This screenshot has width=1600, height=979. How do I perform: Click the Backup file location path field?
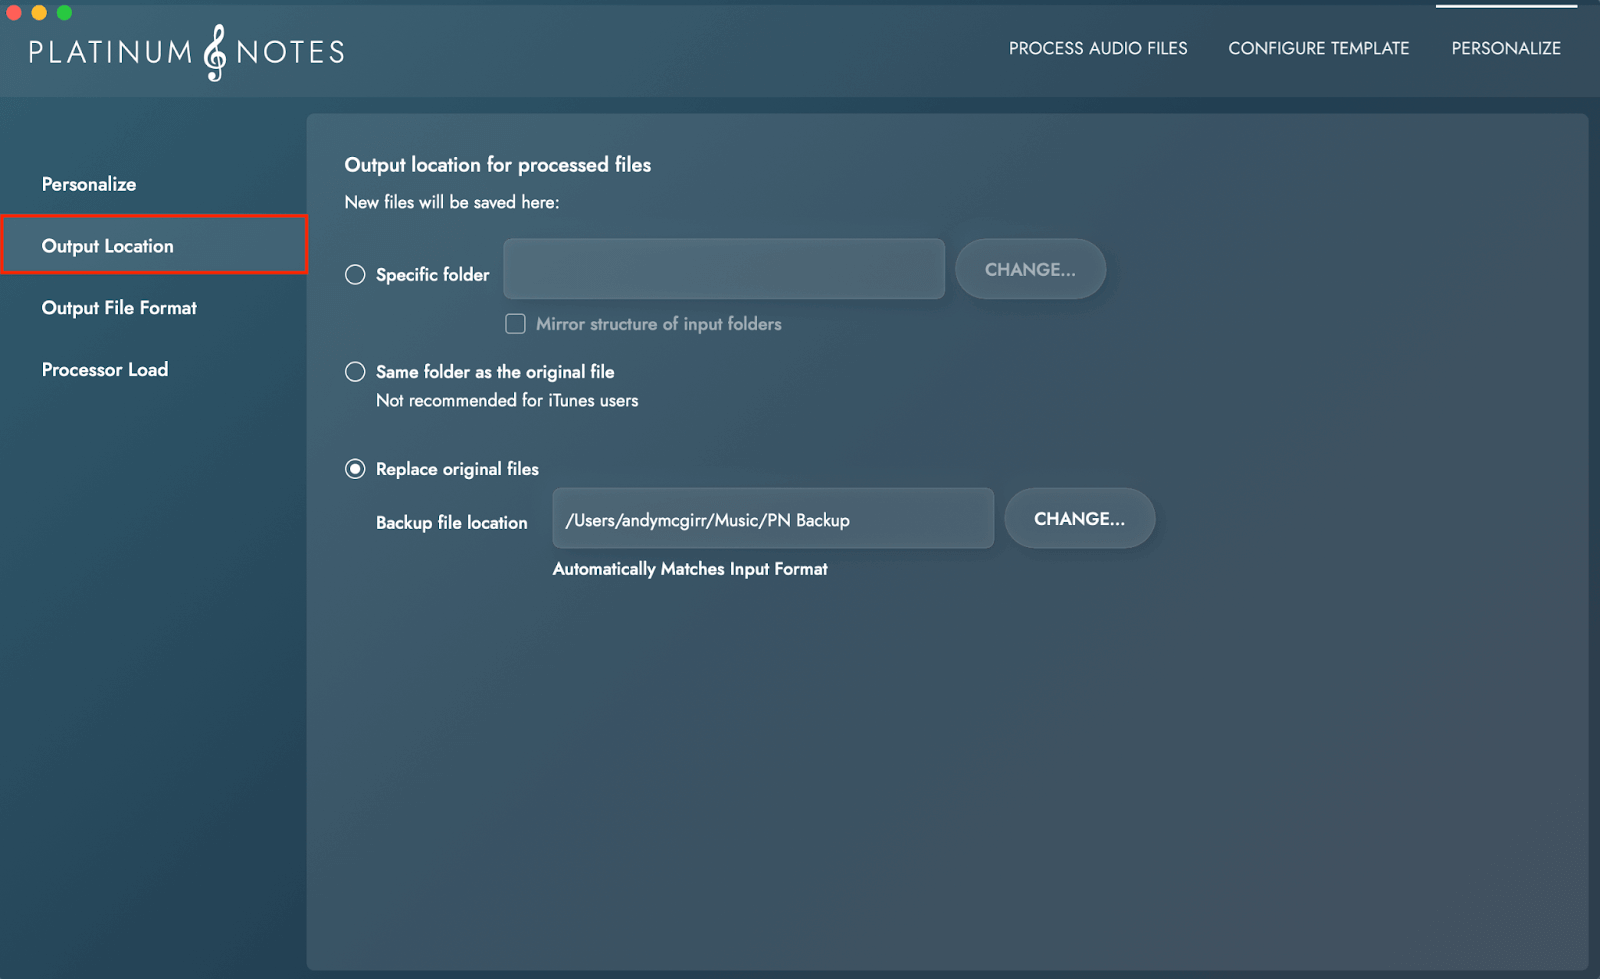click(x=772, y=519)
